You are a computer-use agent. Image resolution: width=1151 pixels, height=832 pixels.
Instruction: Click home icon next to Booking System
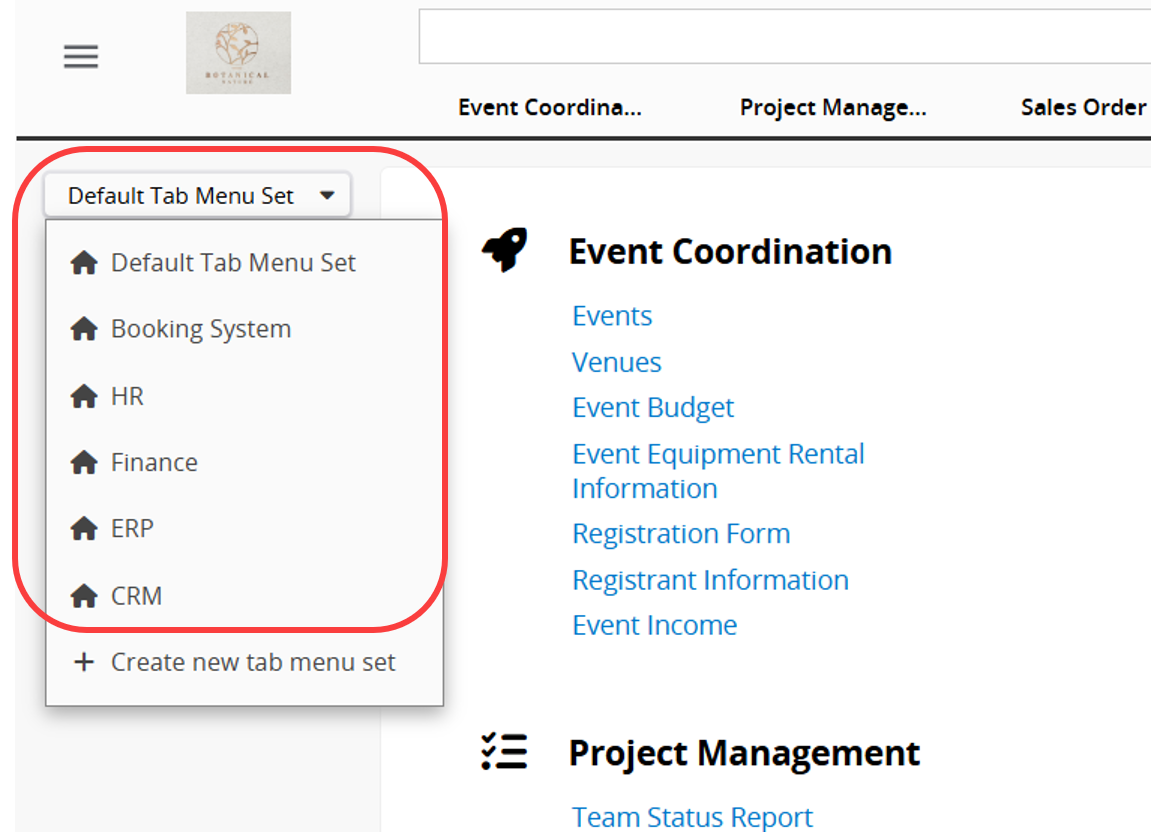click(x=84, y=329)
